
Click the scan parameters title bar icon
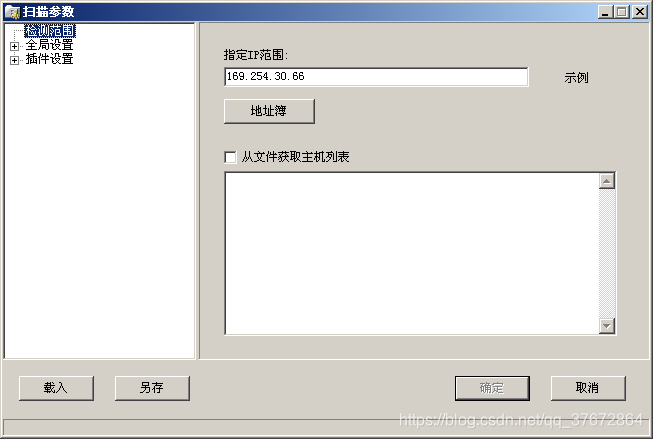pos(13,12)
